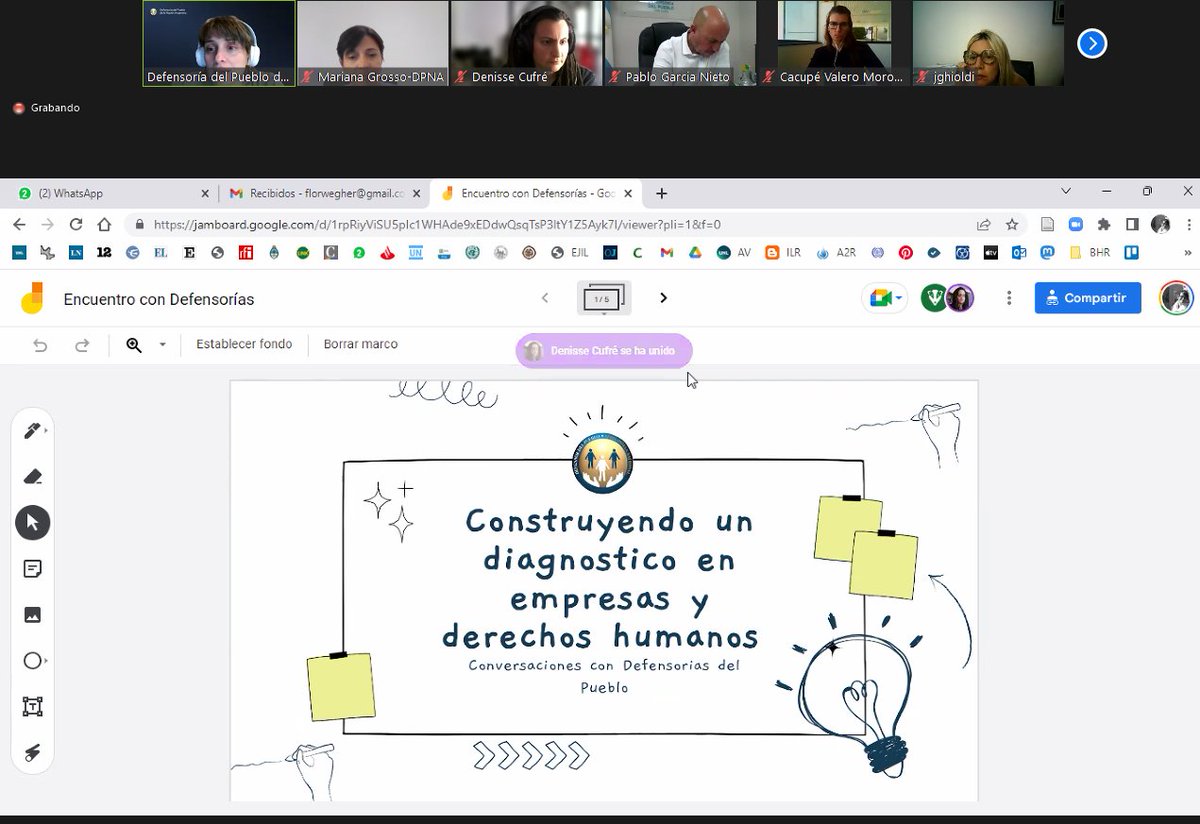
Task: Undo the last action
Action: [x=40, y=345]
